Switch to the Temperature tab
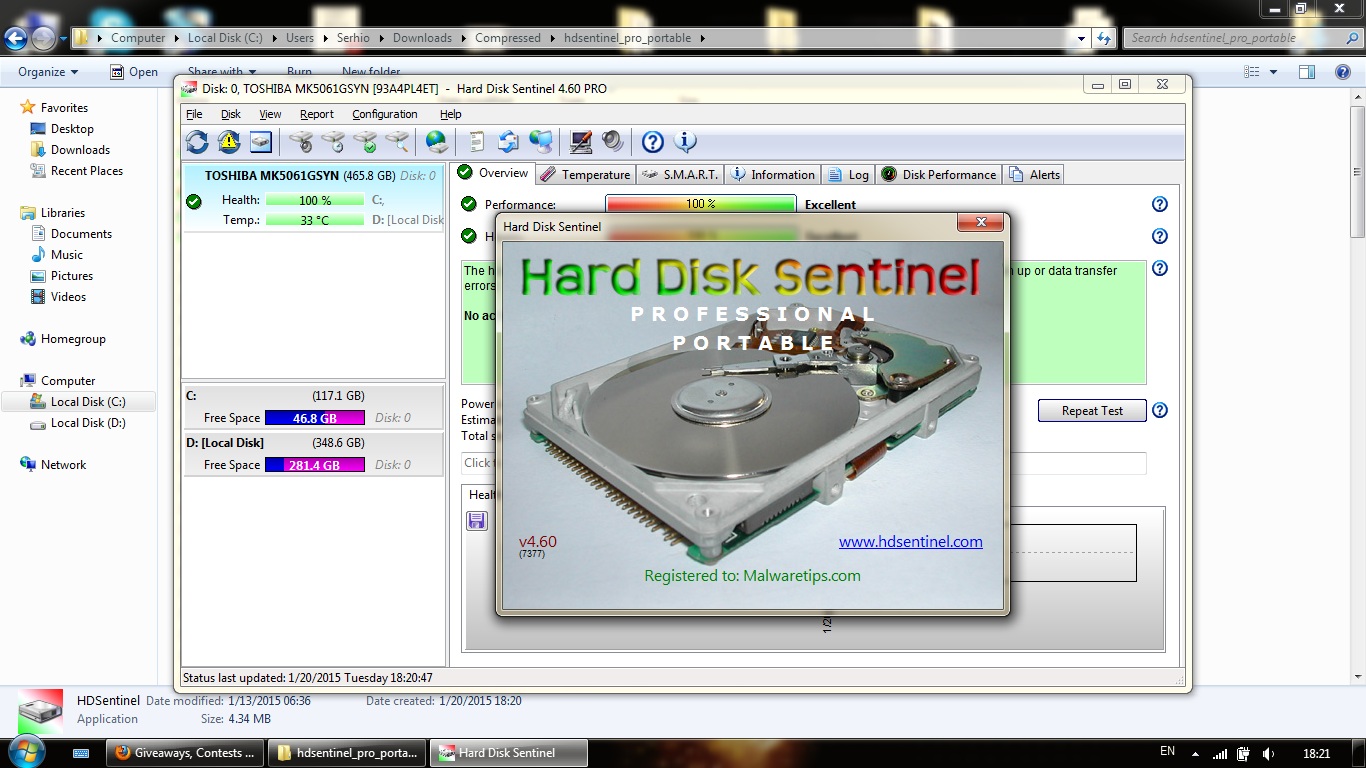The image size is (1366, 768). (x=585, y=174)
